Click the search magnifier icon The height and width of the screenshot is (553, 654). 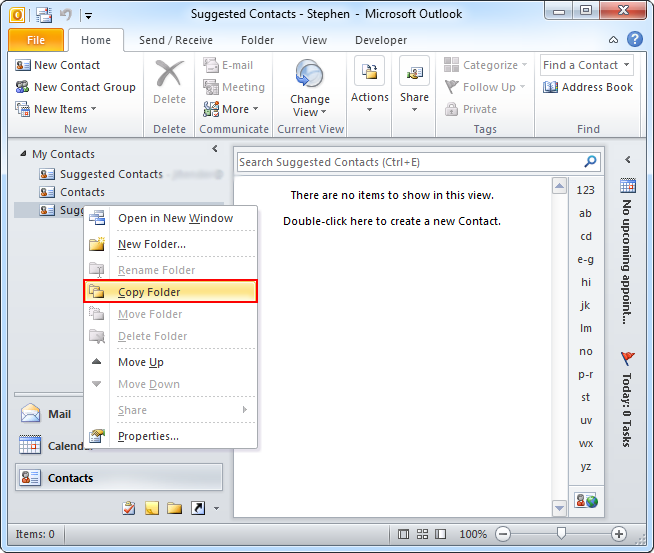[x=590, y=161]
